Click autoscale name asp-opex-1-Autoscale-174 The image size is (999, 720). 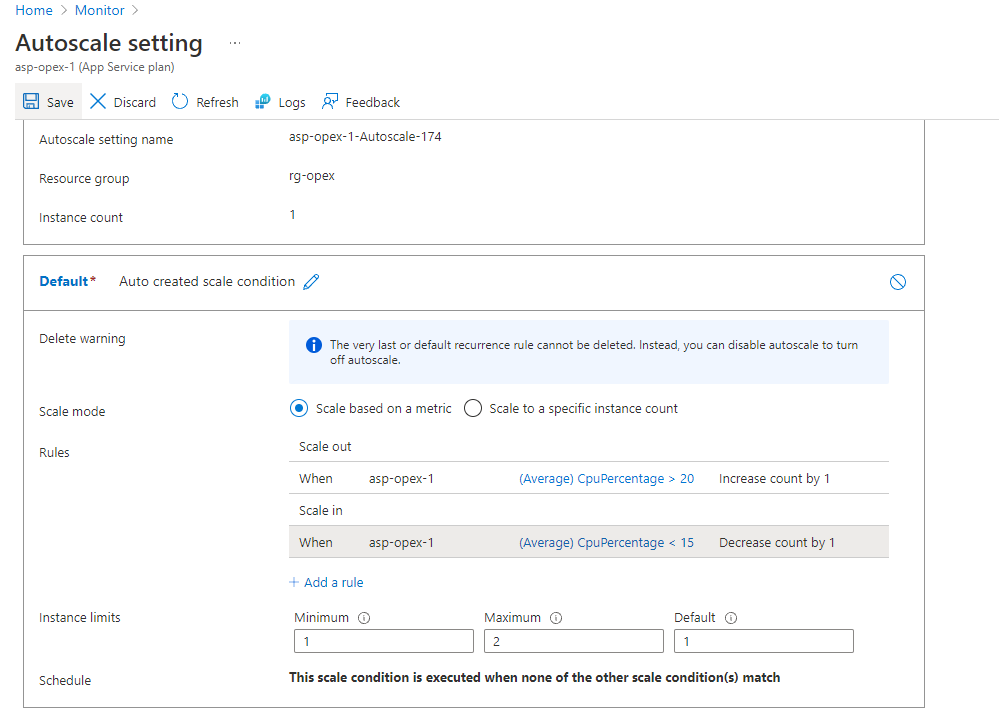[365, 136]
